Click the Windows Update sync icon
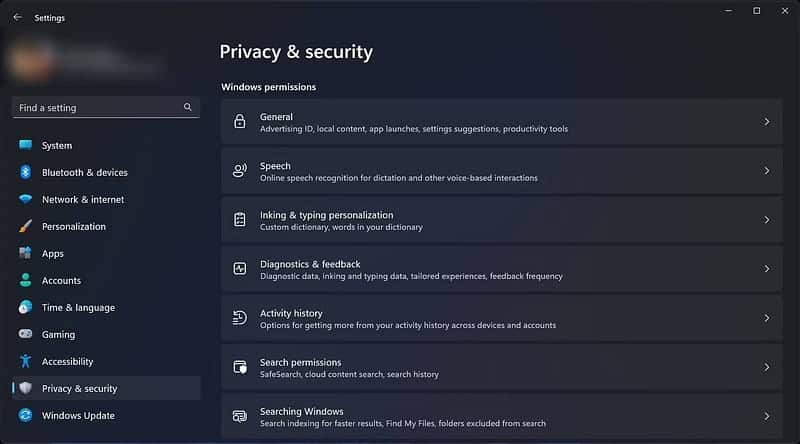The image size is (800, 444). (25, 415)
